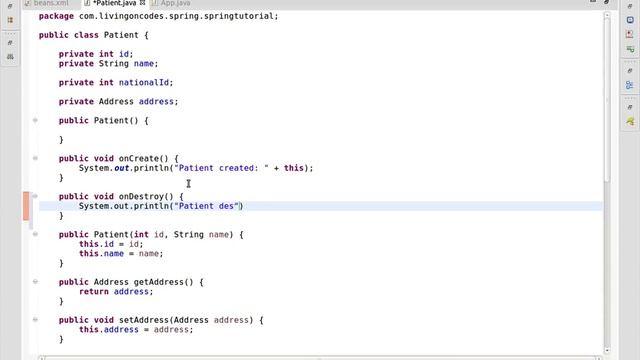This screenshot has height=360, width=640.
Task: Open the lower left trim view icon
Action: (x=10, y=57)
